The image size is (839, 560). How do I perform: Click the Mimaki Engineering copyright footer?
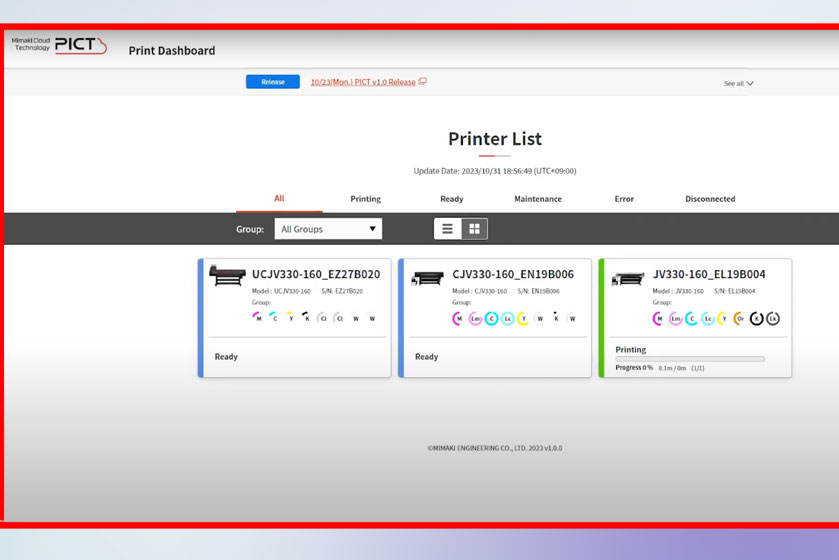495,448
